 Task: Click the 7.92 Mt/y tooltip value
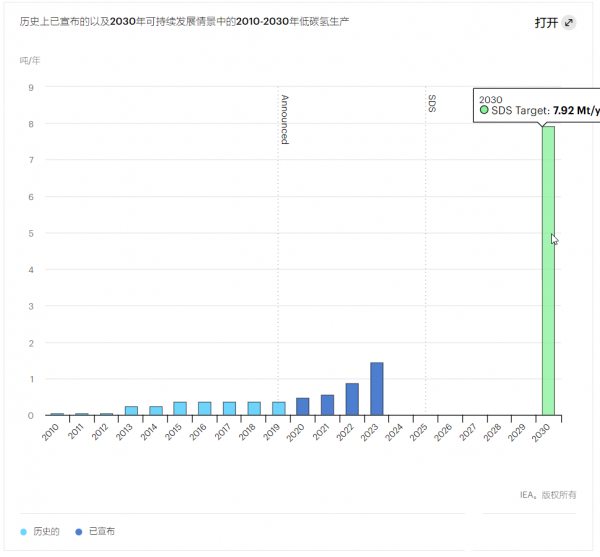[x=575, y=111]
